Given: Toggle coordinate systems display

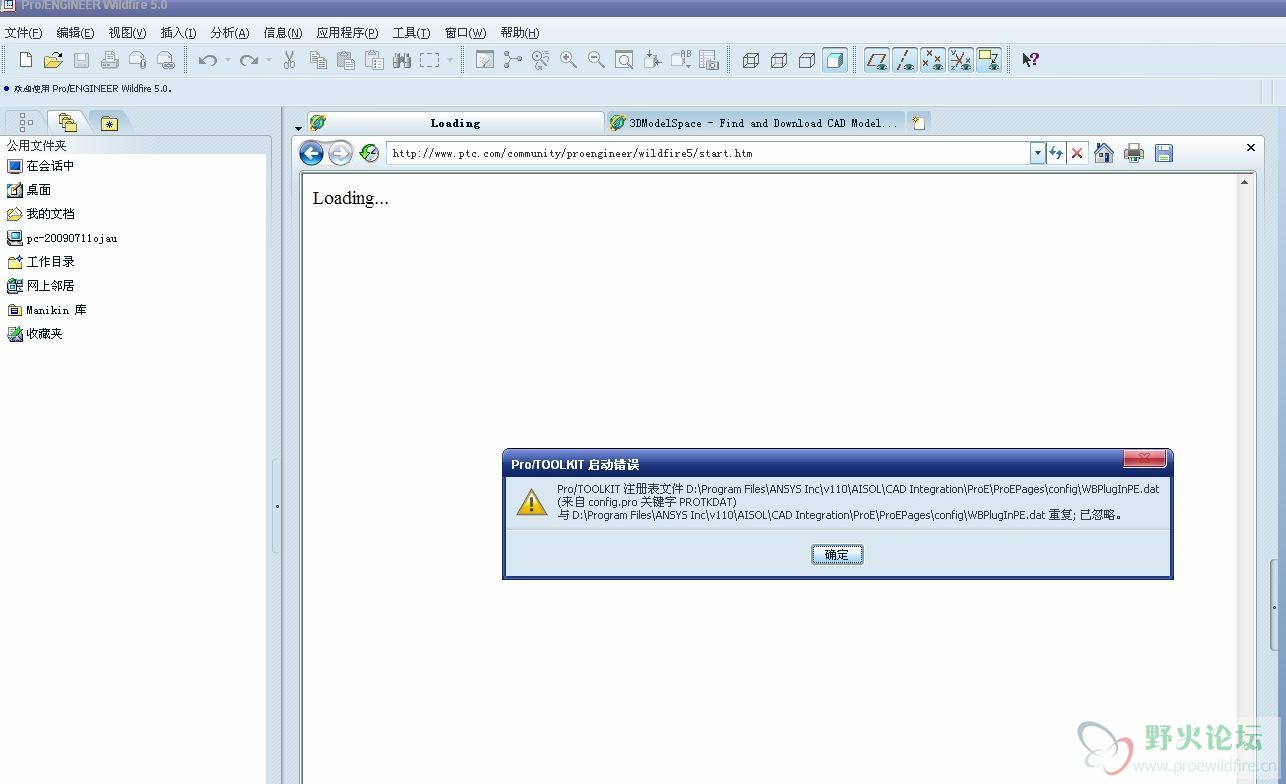Looking at the screenshot, I should coord(961,60).
